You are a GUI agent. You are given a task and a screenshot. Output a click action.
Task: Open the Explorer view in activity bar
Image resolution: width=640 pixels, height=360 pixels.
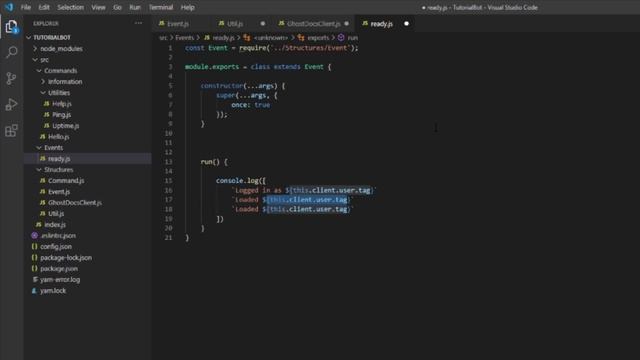coord(11,27)
